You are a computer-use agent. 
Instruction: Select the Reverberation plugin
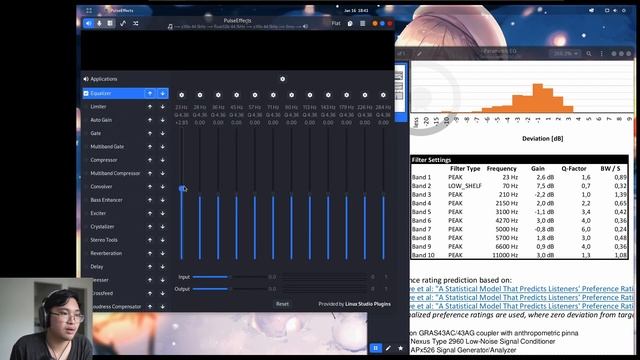(106, 253)
